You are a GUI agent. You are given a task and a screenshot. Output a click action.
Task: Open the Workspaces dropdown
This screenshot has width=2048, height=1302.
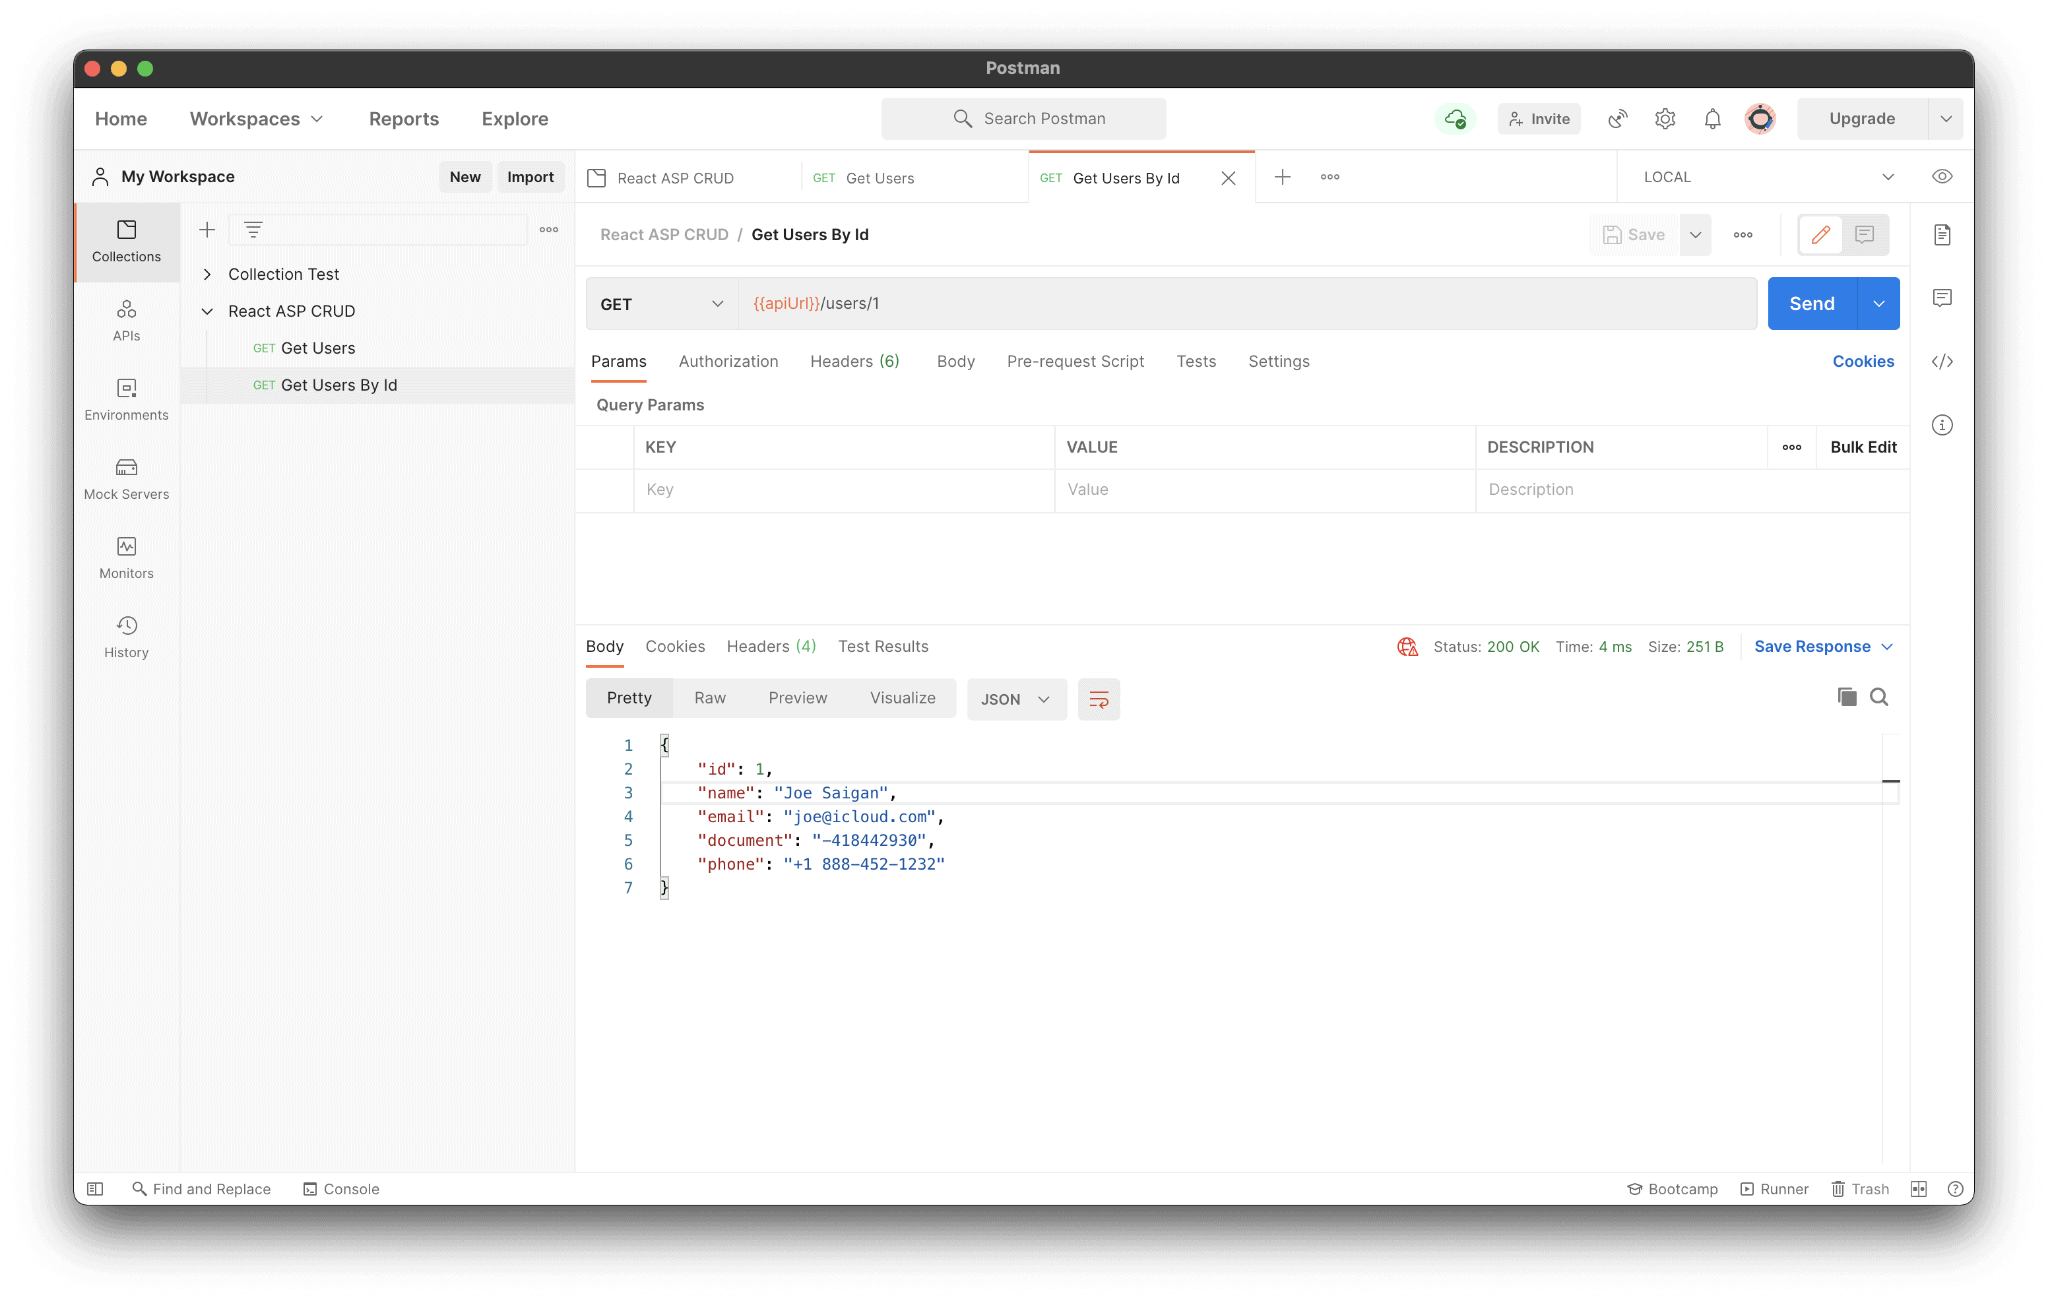click(256, 119)
